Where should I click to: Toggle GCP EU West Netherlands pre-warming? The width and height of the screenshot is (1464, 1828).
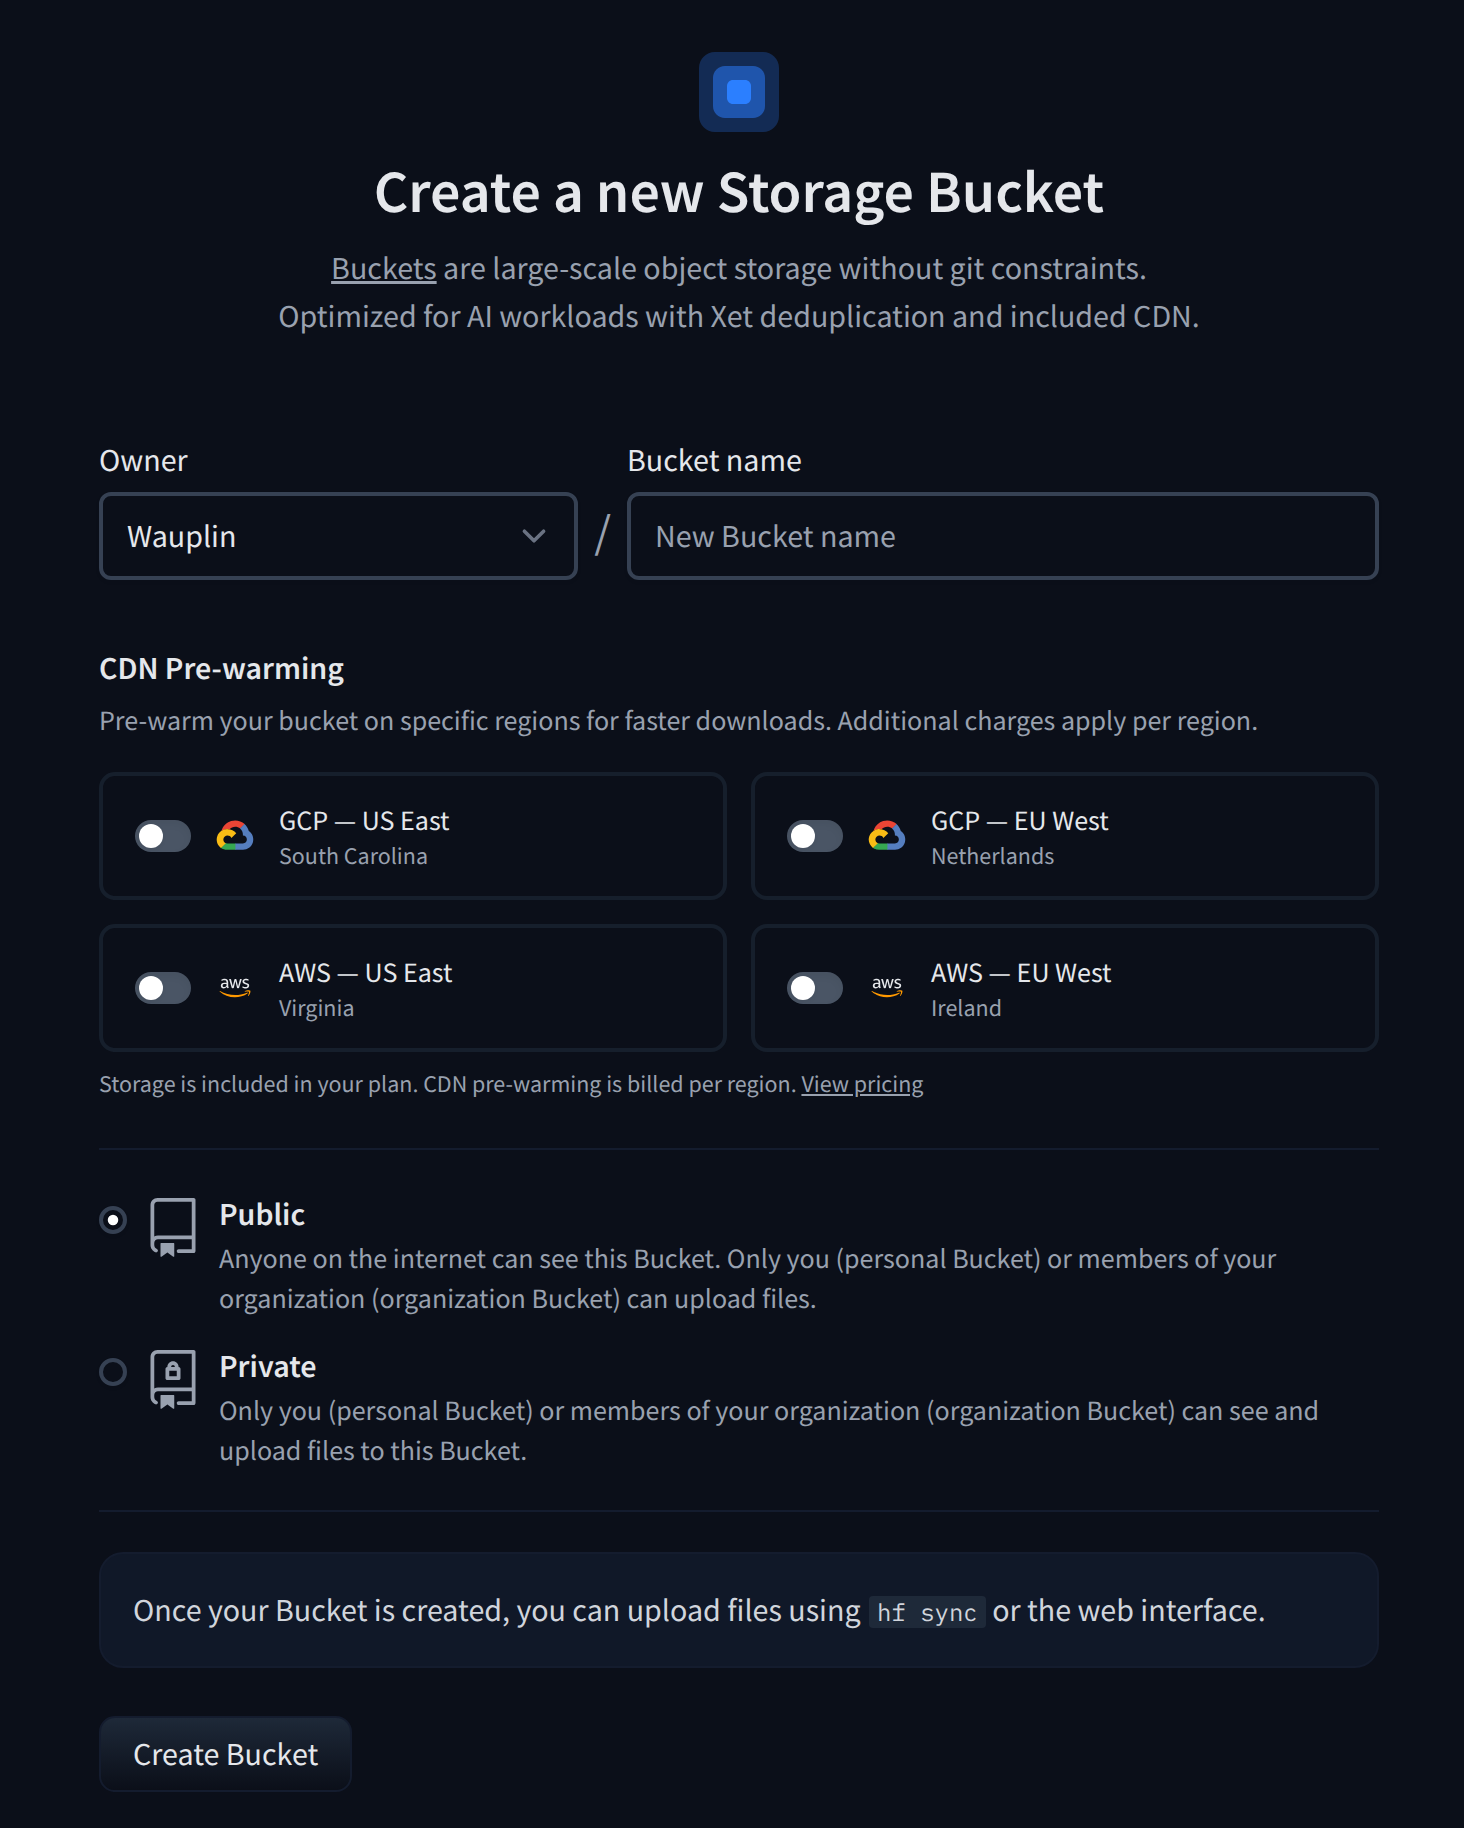(x=815, y=836)
